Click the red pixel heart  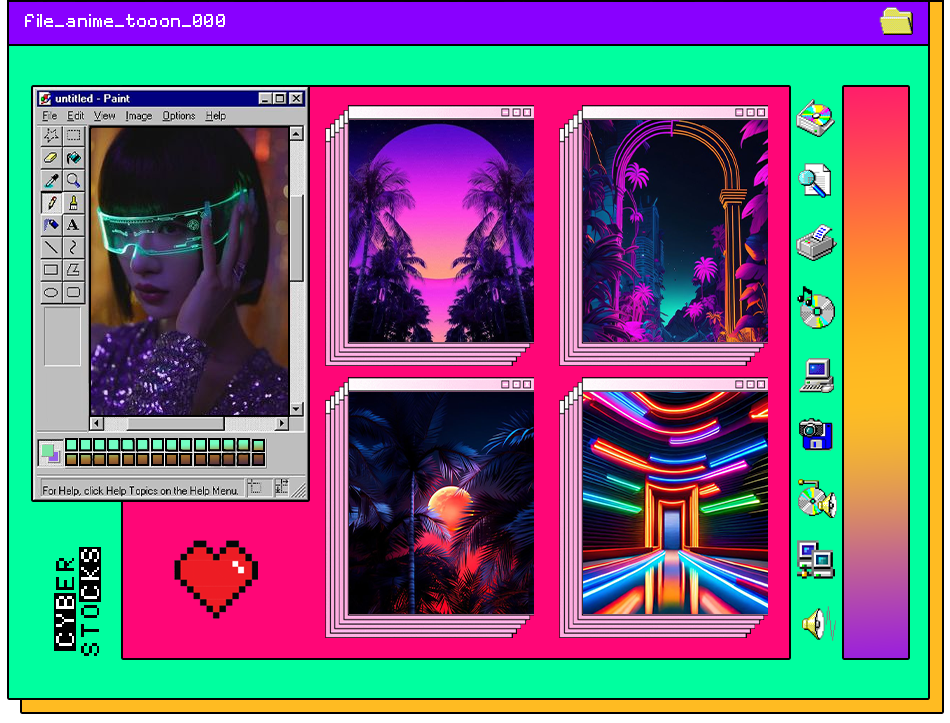[x=216, y=578]
